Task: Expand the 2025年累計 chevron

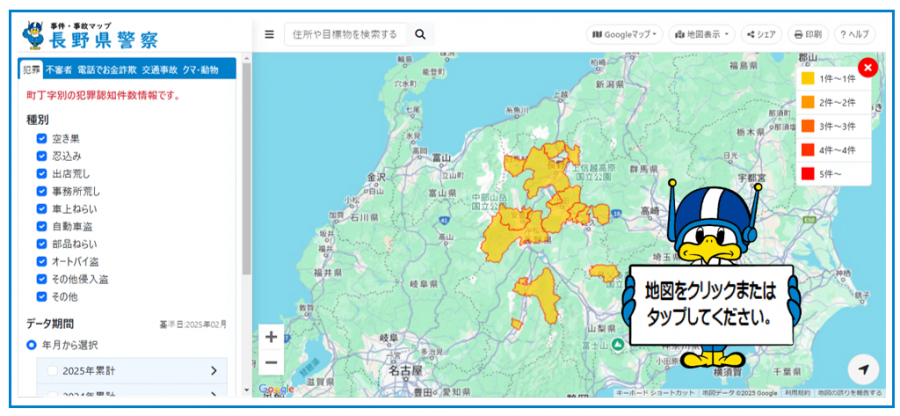Action: coord(214,371)
